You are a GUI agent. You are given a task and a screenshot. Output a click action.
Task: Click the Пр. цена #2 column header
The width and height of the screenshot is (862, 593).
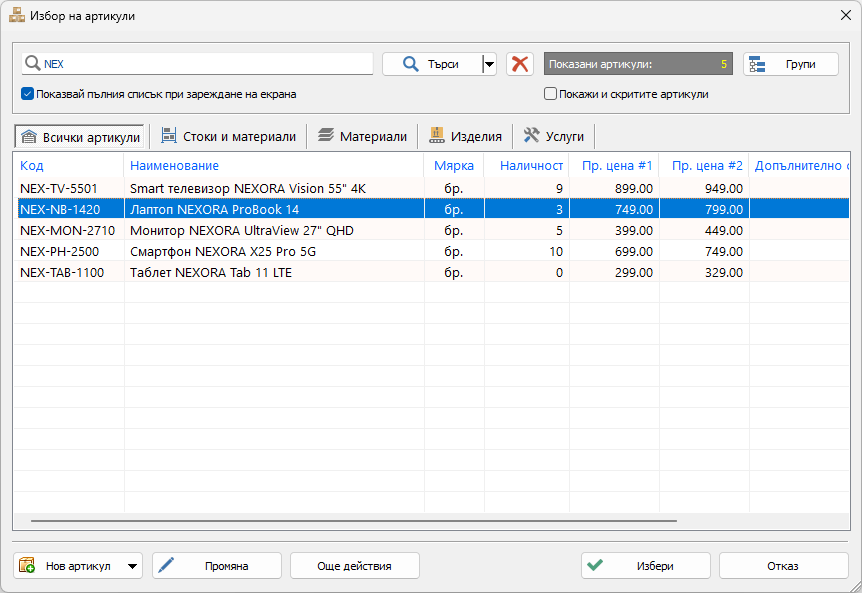pyautogui.click(x=704, y=165)
